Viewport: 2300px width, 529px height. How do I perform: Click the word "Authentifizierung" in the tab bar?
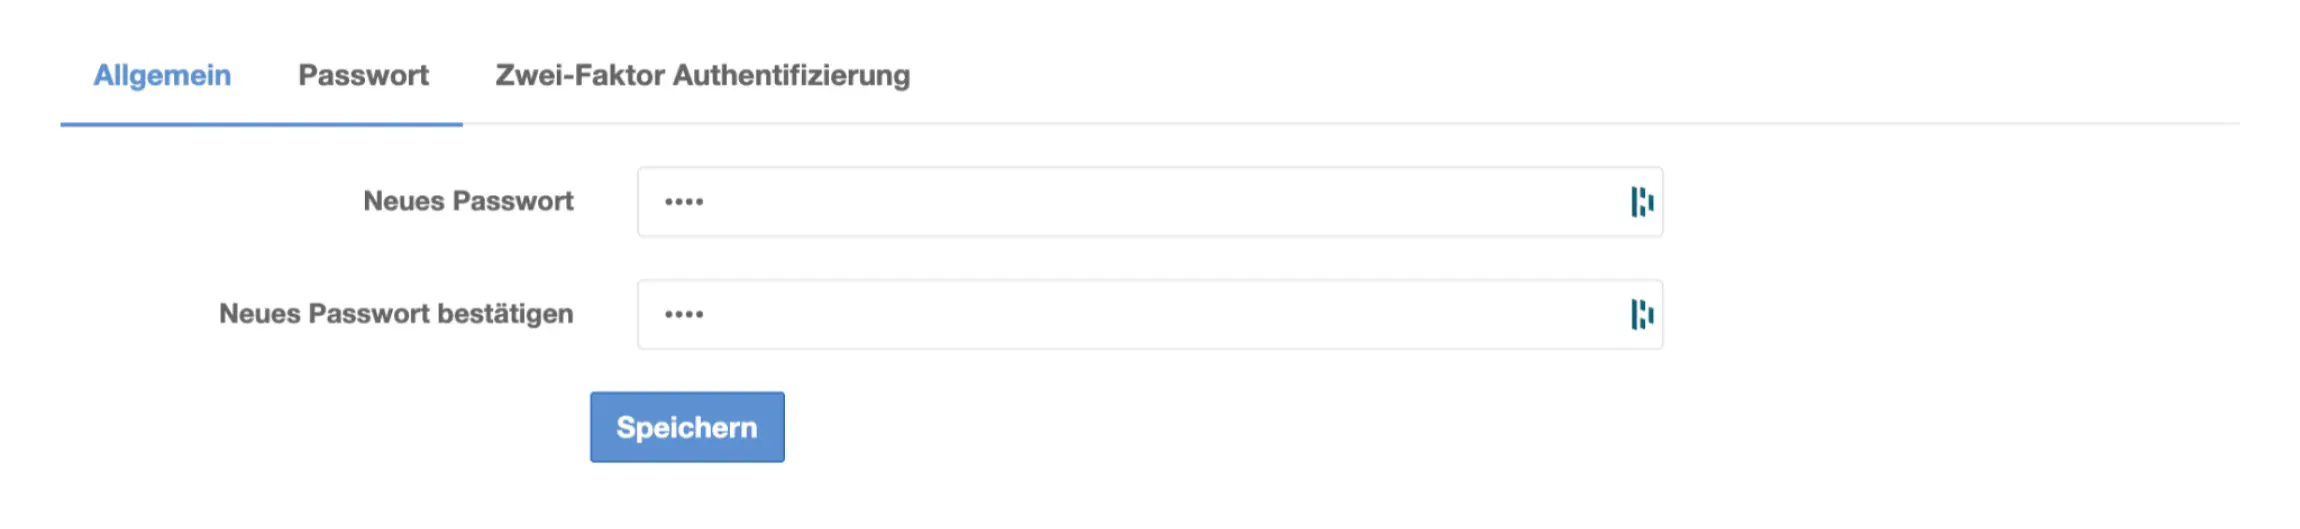pyautogui.click(x=791, y=76)
